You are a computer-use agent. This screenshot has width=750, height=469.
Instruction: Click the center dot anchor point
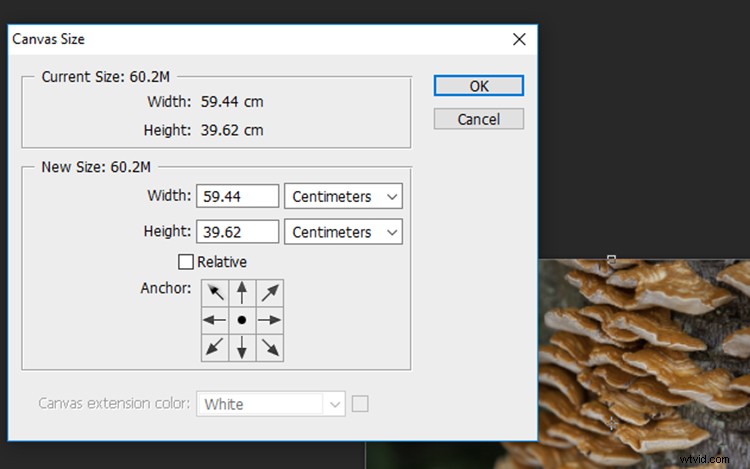[x=242, y=320]
